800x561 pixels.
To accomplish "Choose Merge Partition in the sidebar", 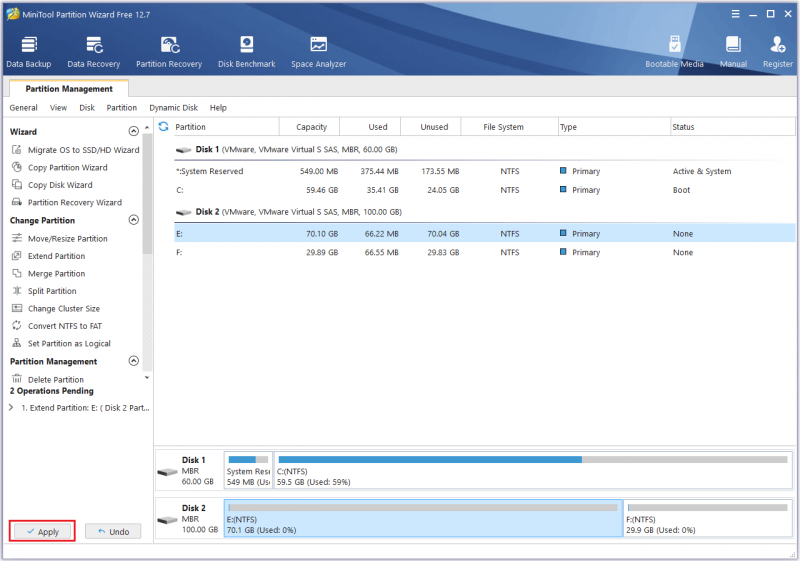I will coord(56,273).
